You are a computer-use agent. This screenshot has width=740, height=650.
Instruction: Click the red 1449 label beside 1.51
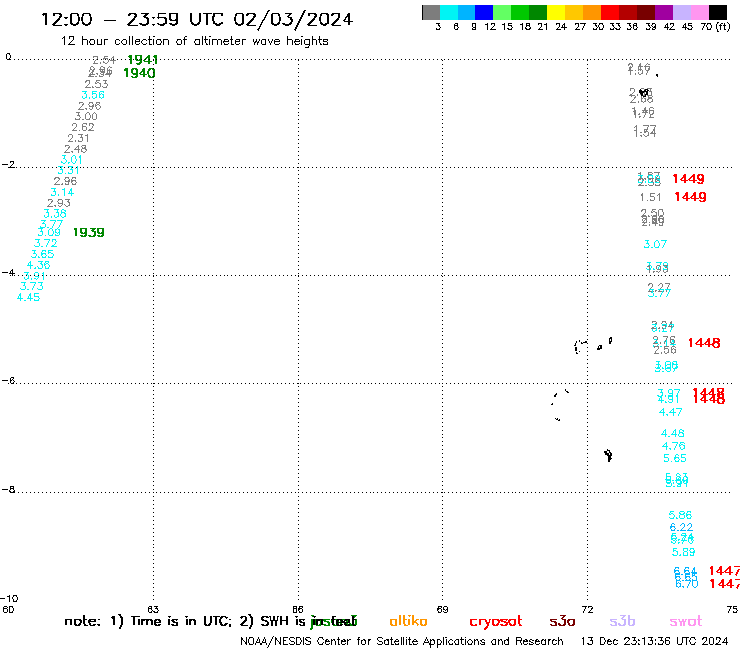click(690, 197)
